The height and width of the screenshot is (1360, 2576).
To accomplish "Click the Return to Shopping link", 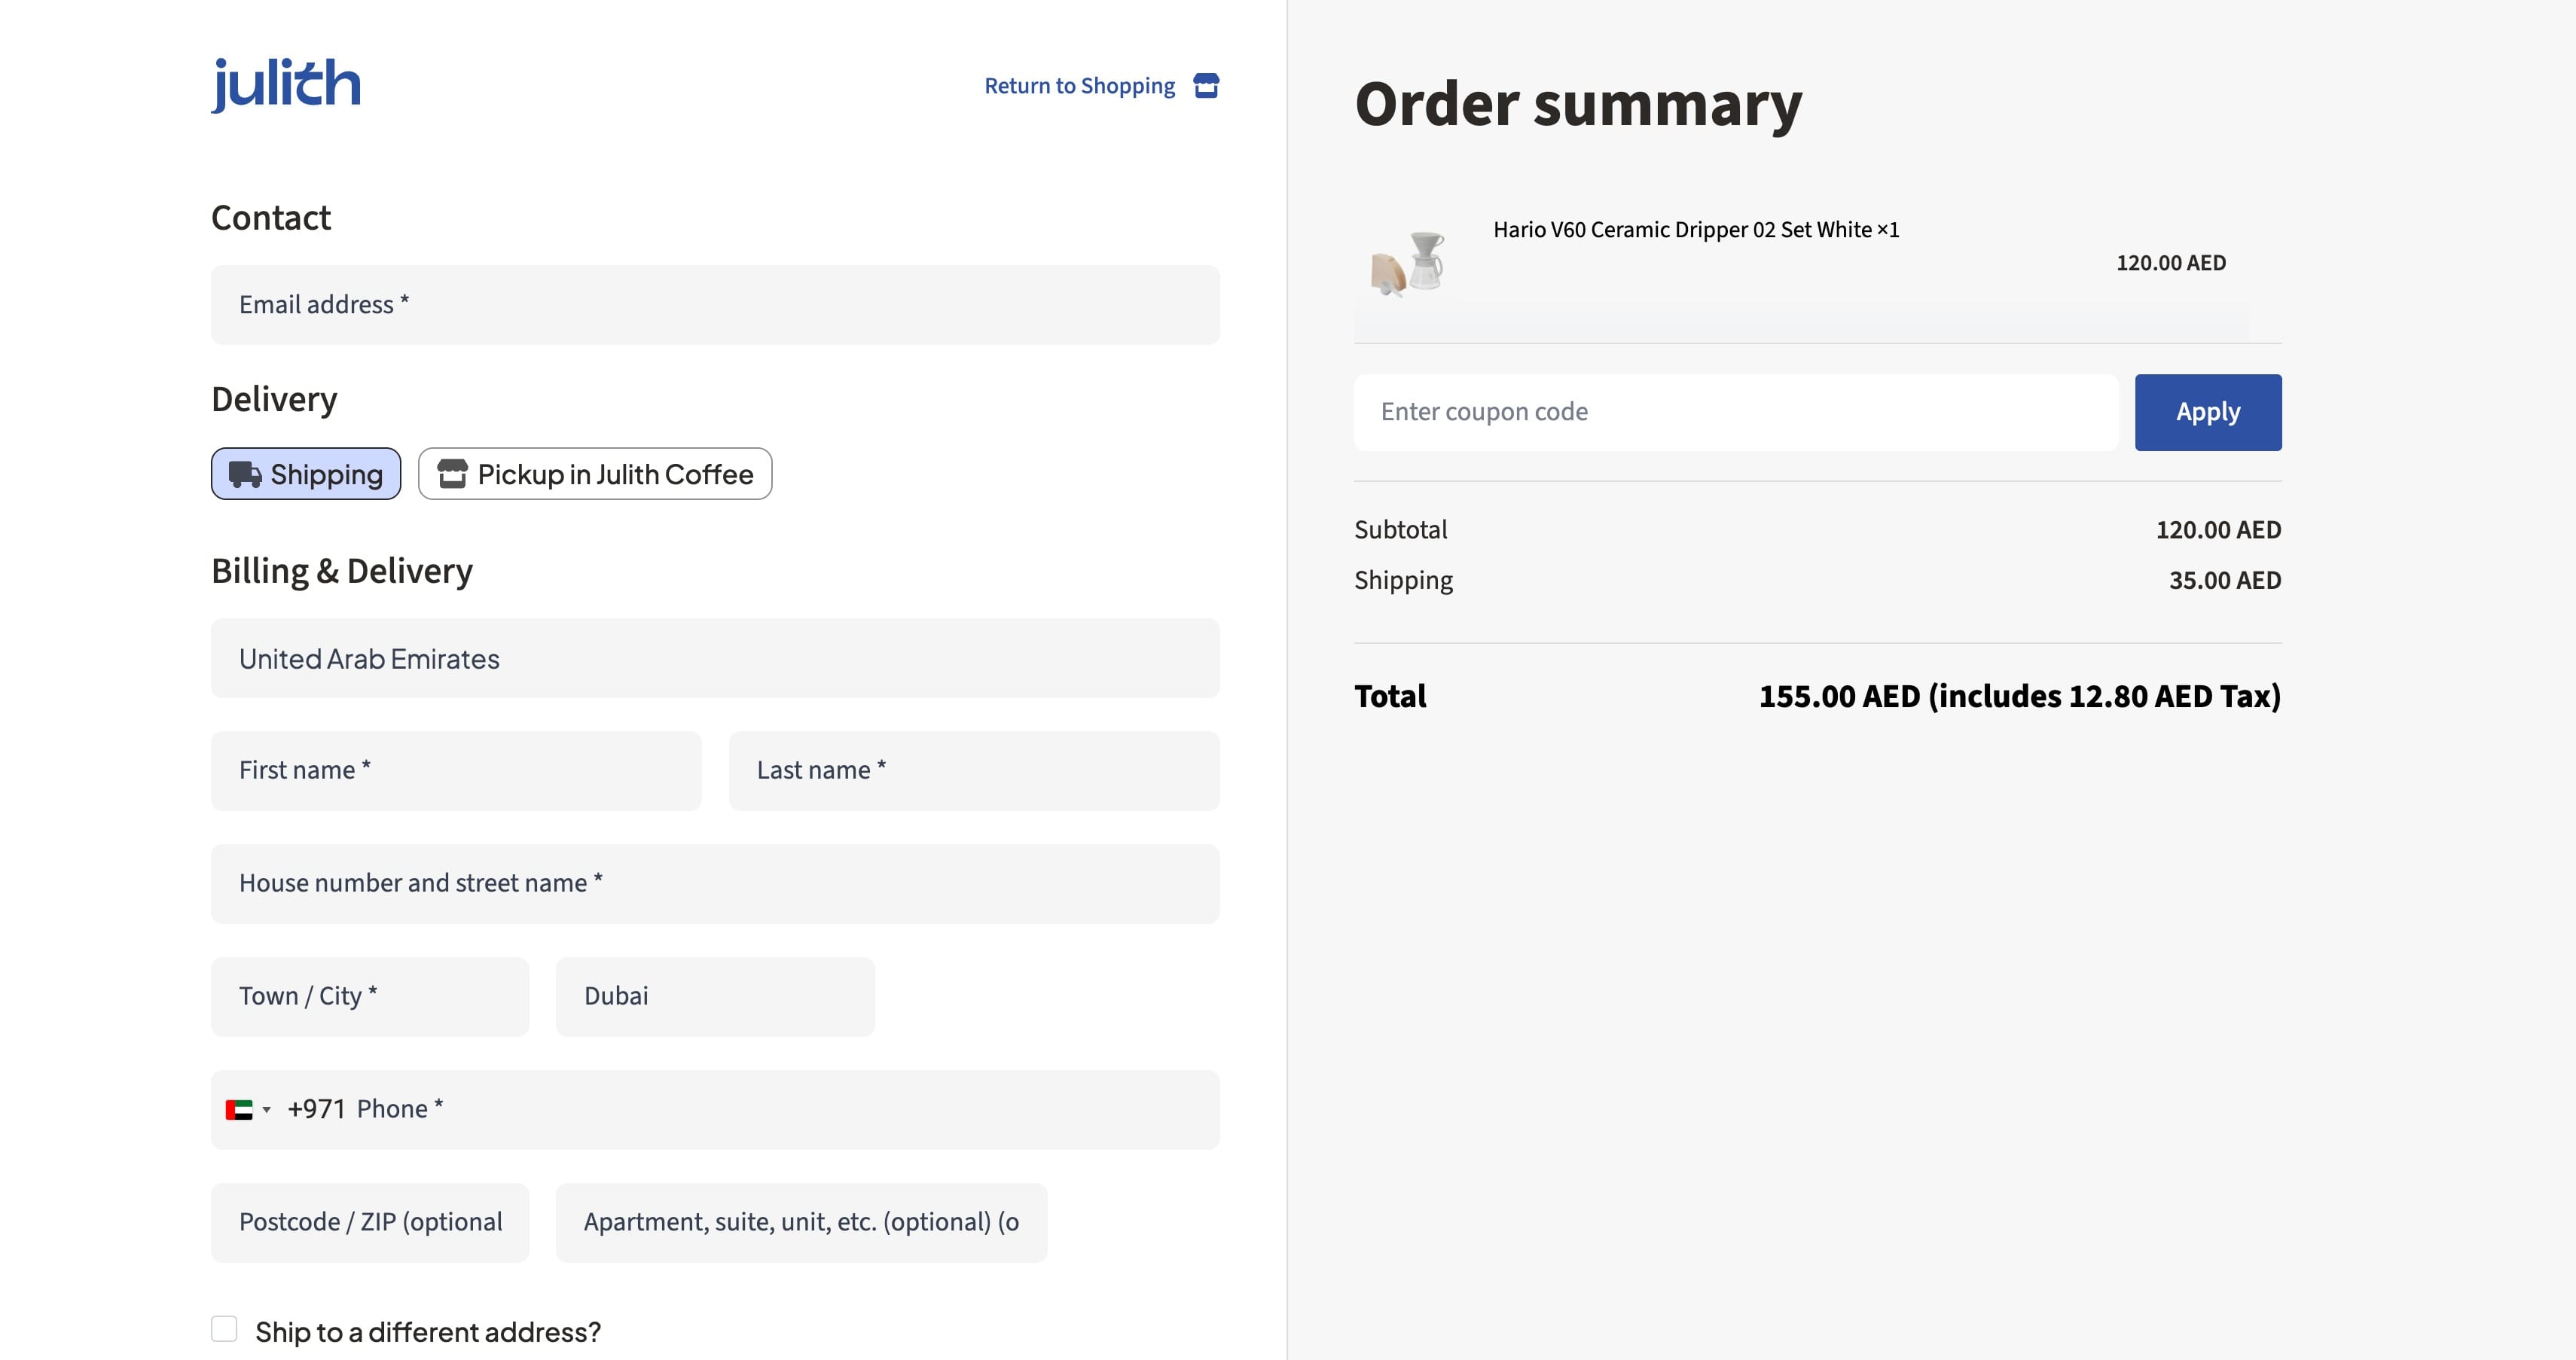I will coord(1079,86).
